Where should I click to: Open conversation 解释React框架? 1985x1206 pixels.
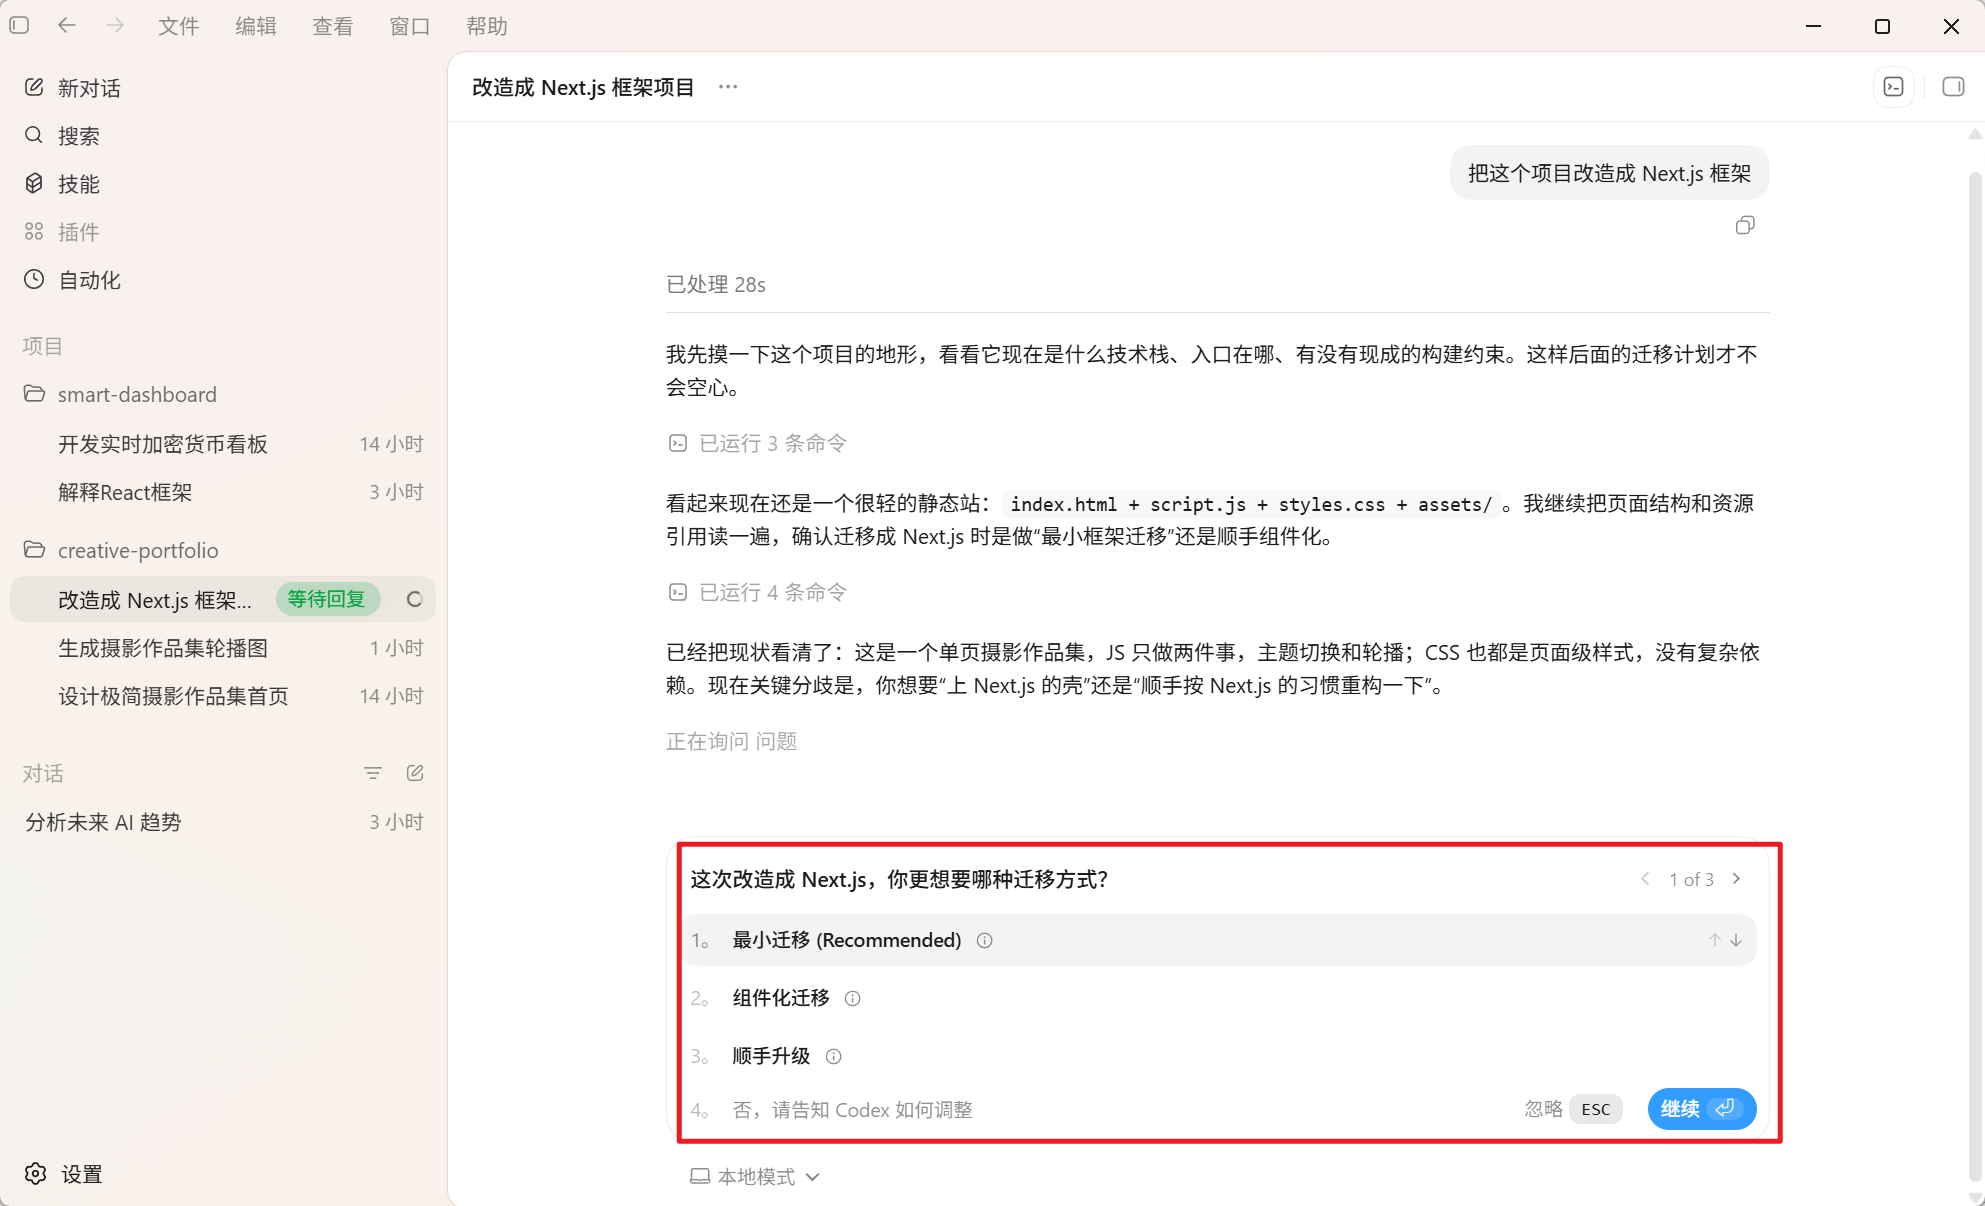222,492
